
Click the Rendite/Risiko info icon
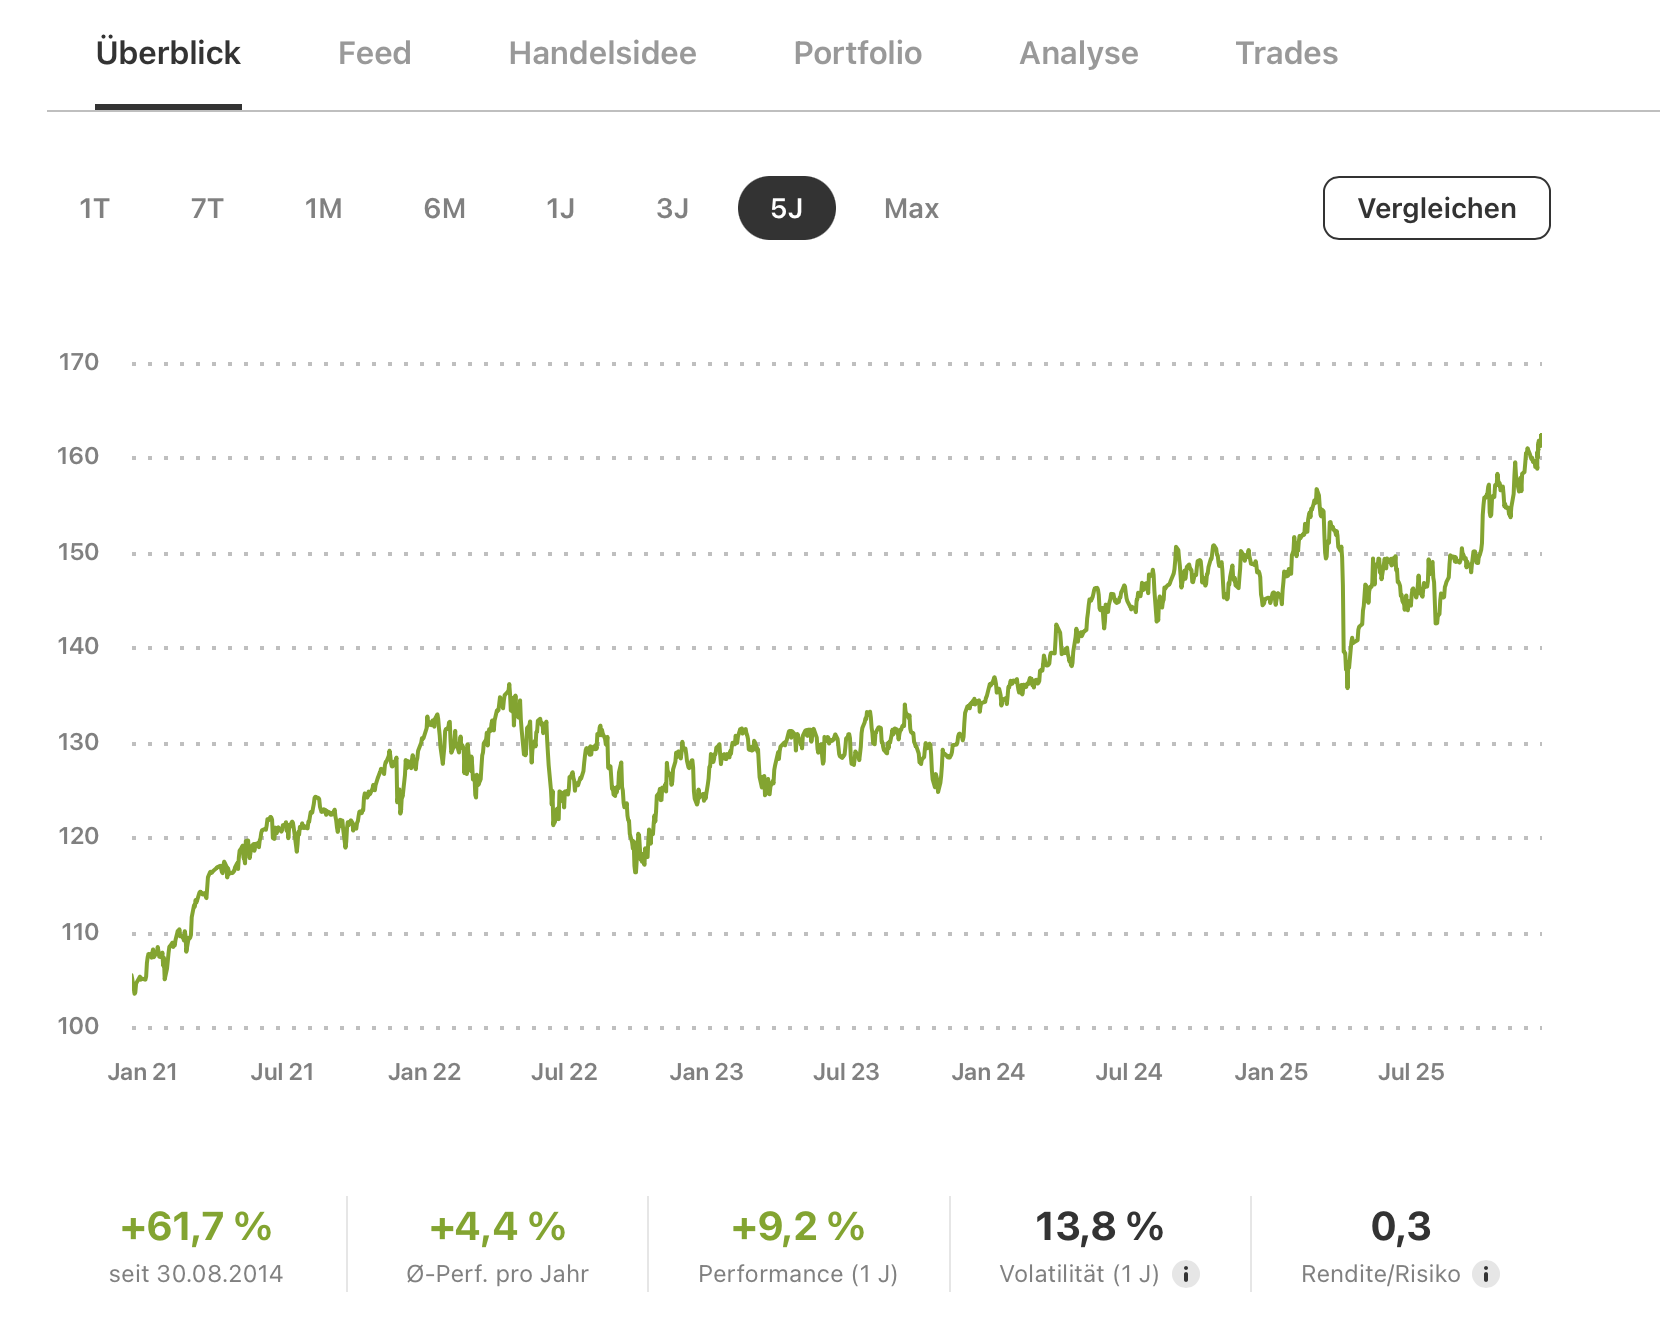(1486, 1274)
